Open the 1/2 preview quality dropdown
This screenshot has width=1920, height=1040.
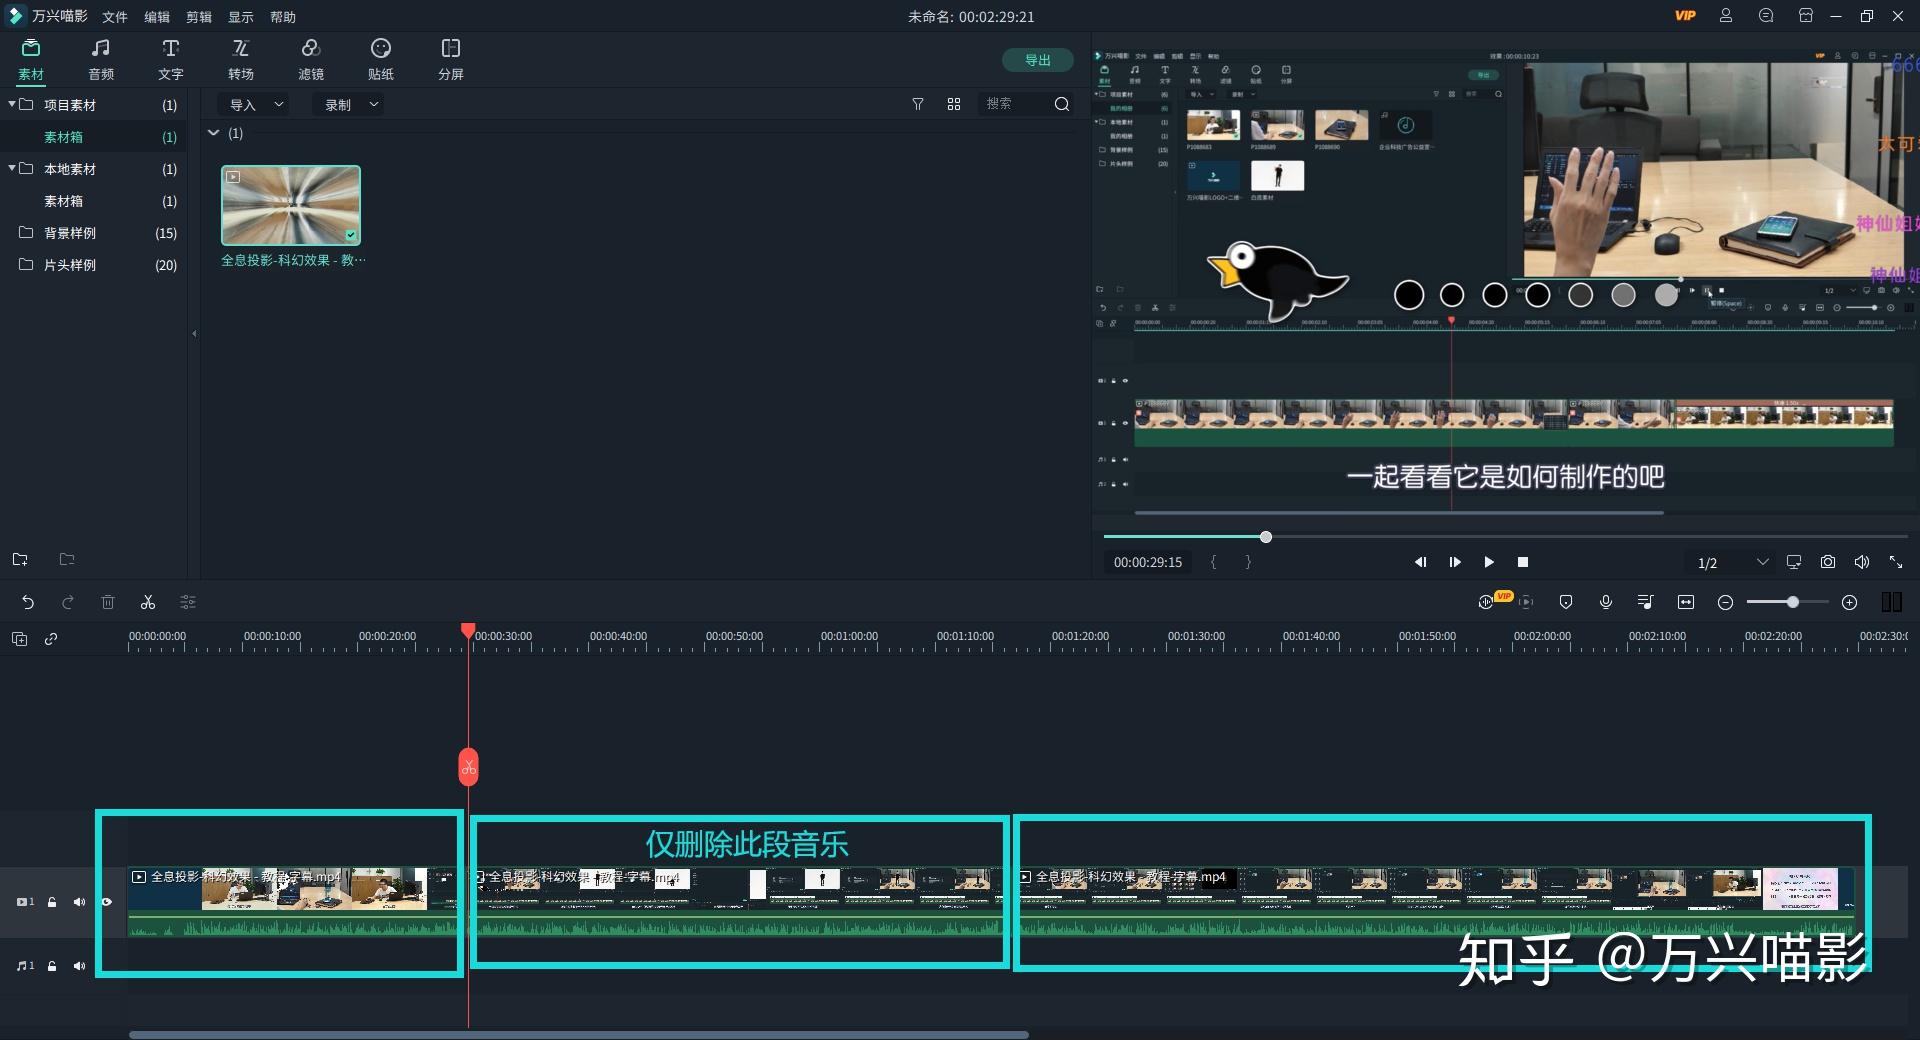click(x=1733, y=563)
